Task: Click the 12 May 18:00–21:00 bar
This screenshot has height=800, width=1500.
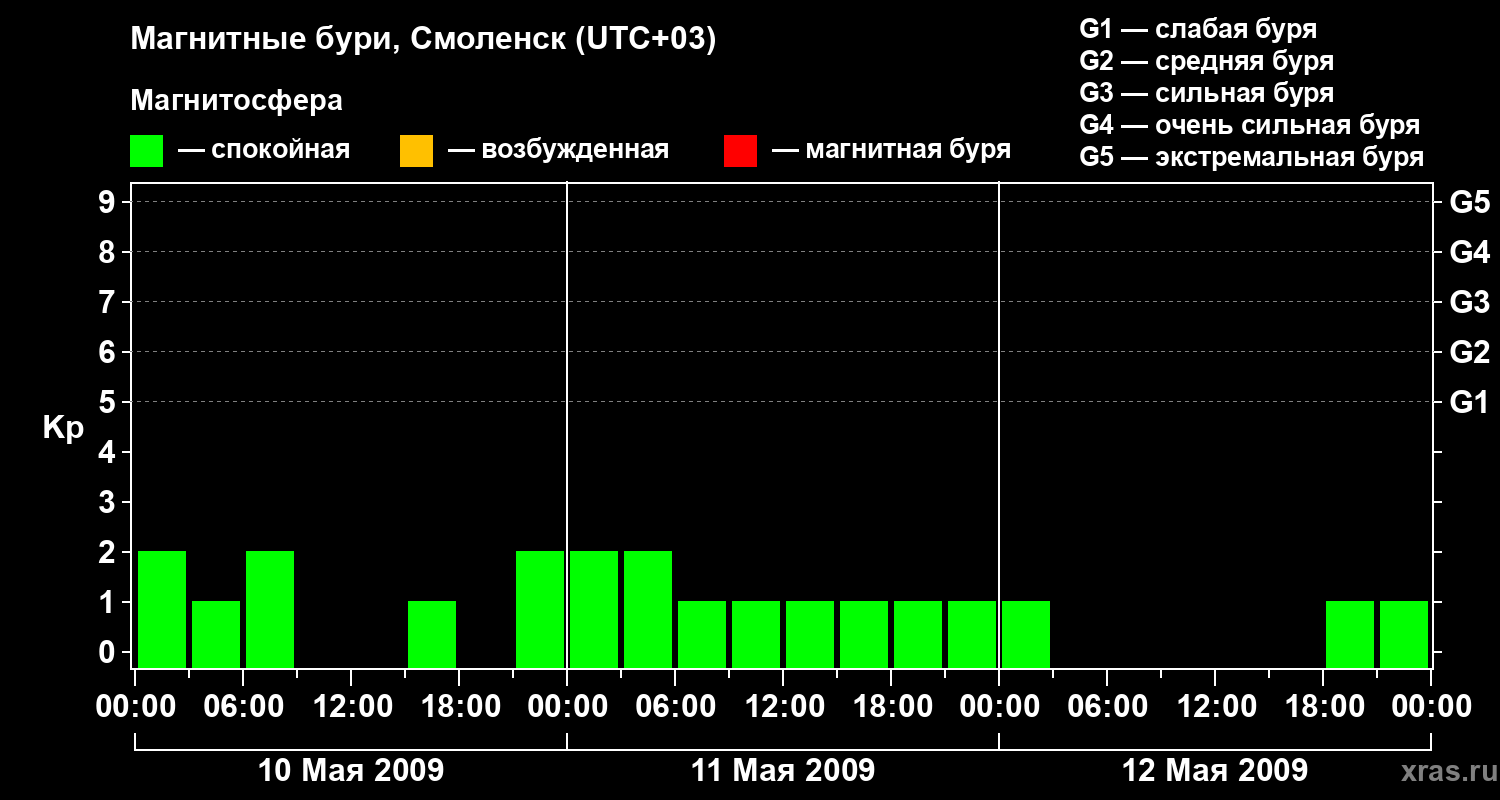Action: tap(1350, 634)
